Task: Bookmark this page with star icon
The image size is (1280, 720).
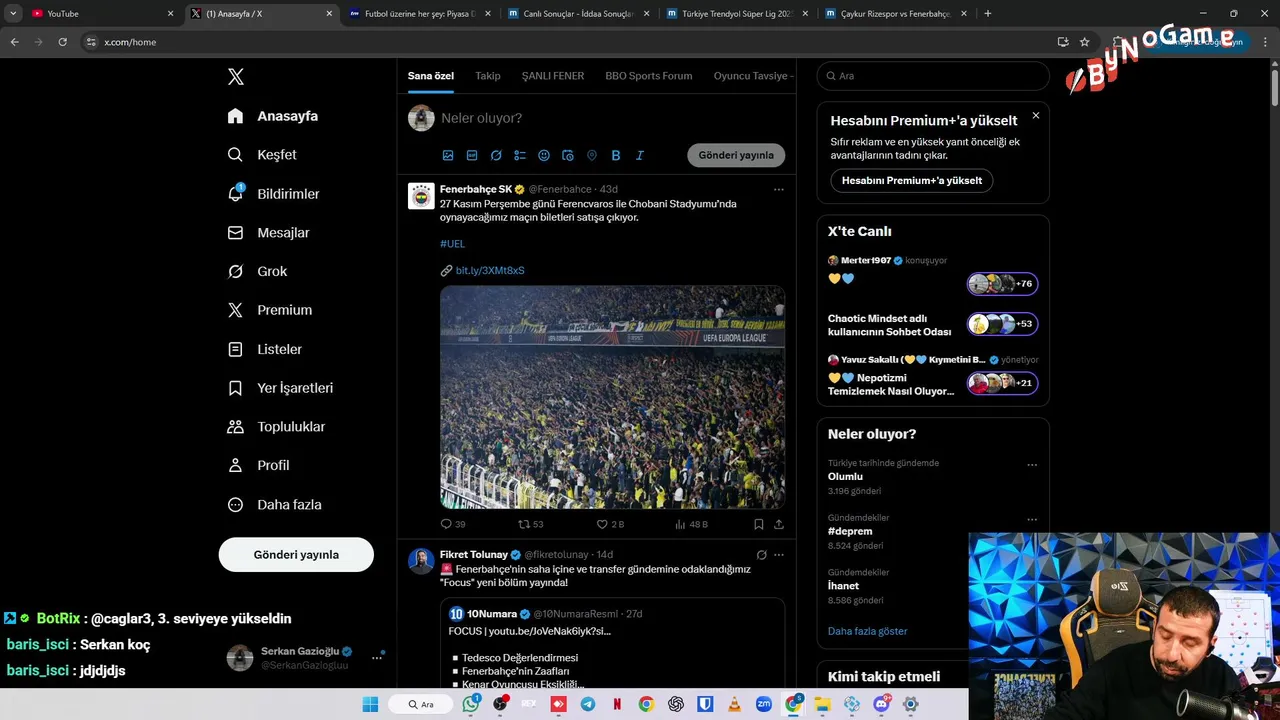Action: point(1084,42)
